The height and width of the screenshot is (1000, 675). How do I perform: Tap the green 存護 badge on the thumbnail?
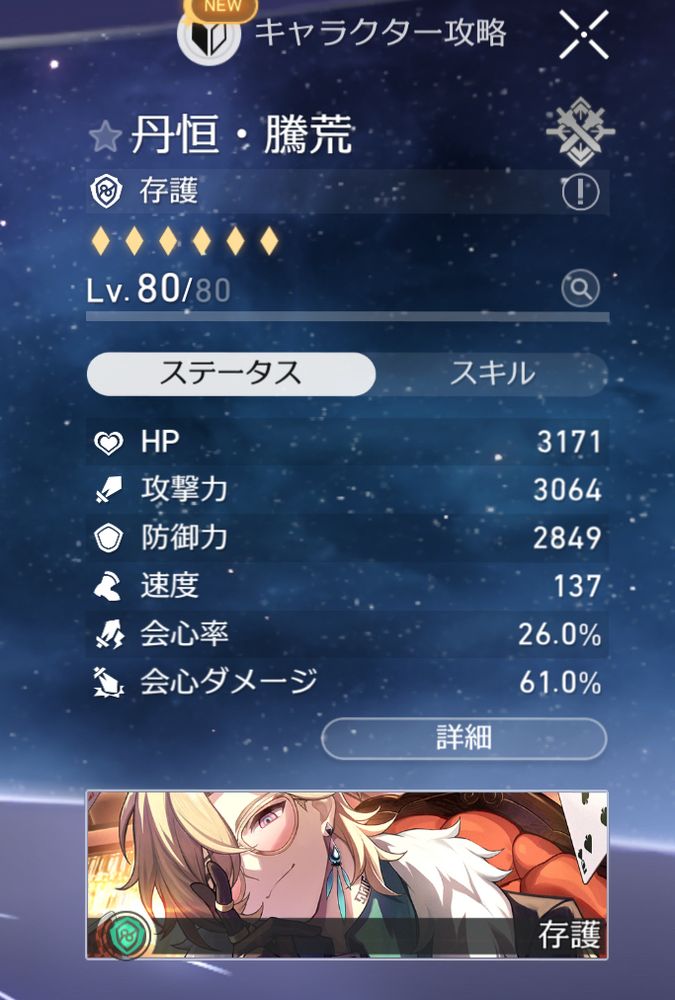click(126, 936)
